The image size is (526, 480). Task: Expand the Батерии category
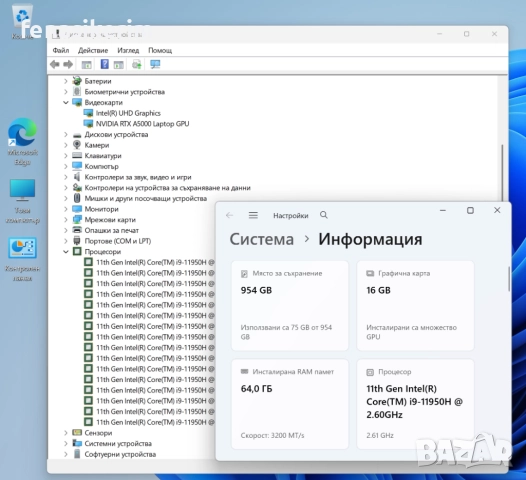coord(66,81)
